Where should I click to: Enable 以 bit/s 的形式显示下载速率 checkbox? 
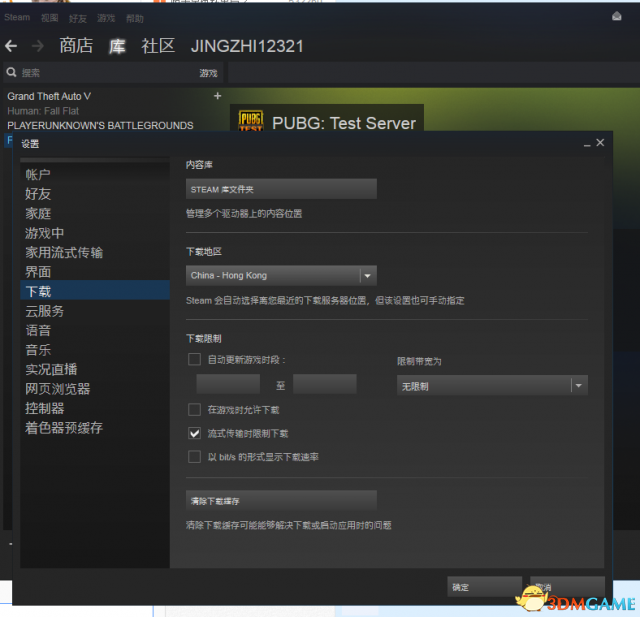point(194,457)
